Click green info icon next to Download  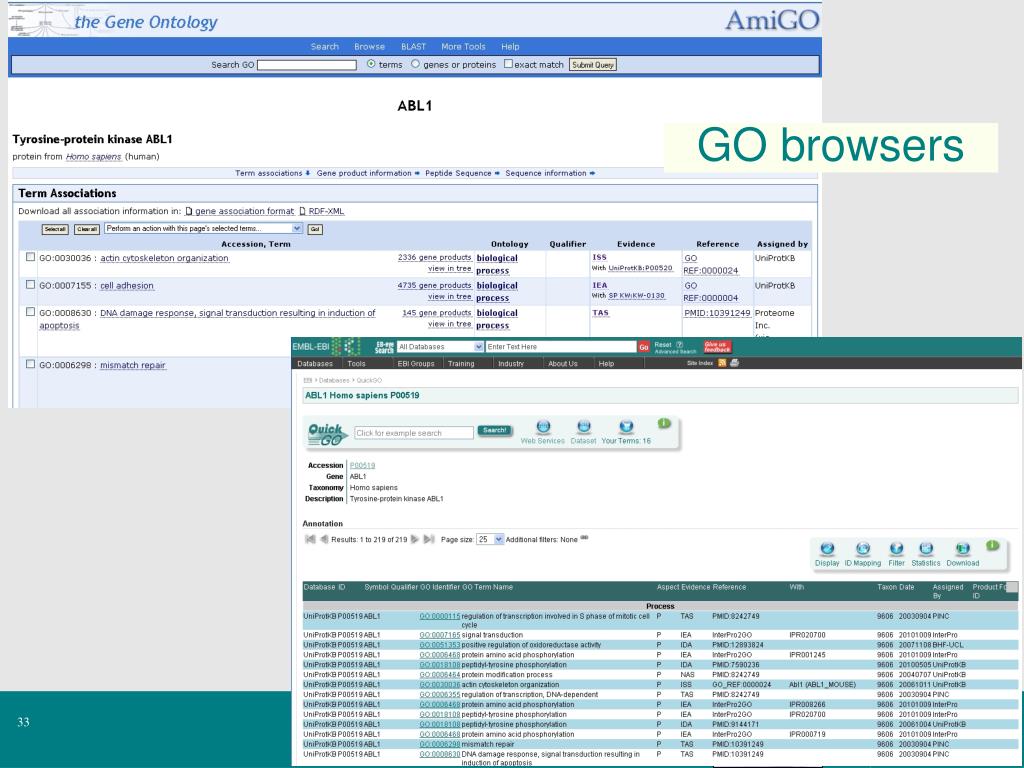tap(993, 545)
